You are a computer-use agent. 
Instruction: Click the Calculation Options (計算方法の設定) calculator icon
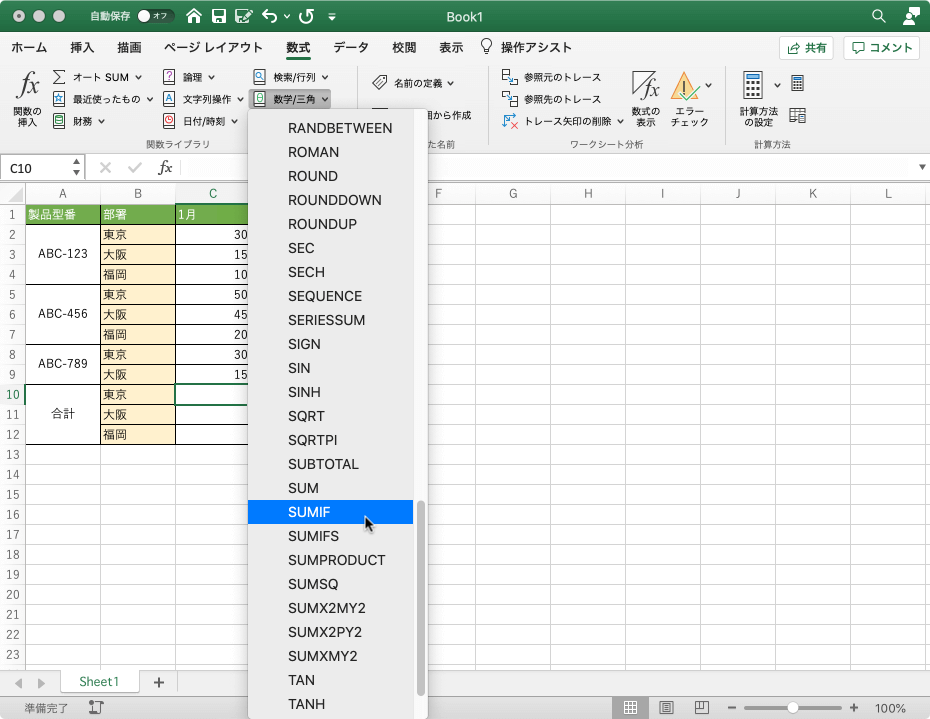pyautogui.click(x=753, y=85)
